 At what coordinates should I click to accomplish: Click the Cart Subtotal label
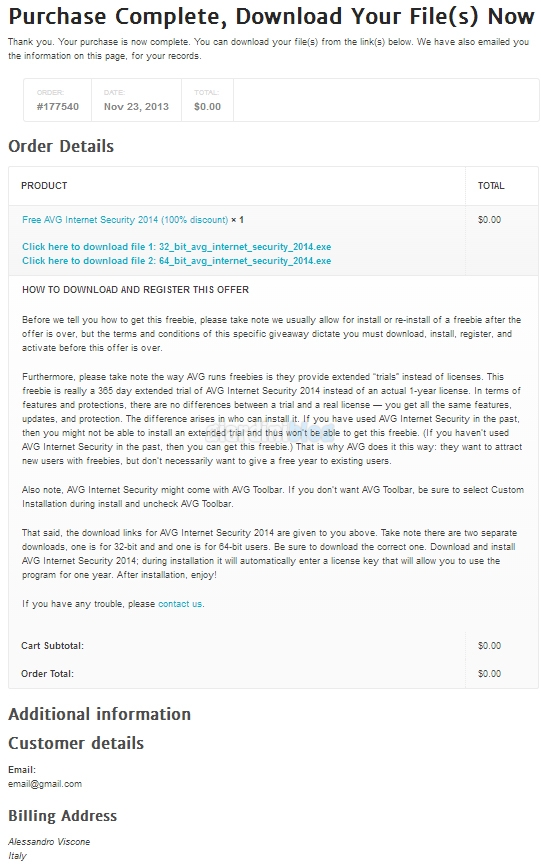(x=52, y=646)
